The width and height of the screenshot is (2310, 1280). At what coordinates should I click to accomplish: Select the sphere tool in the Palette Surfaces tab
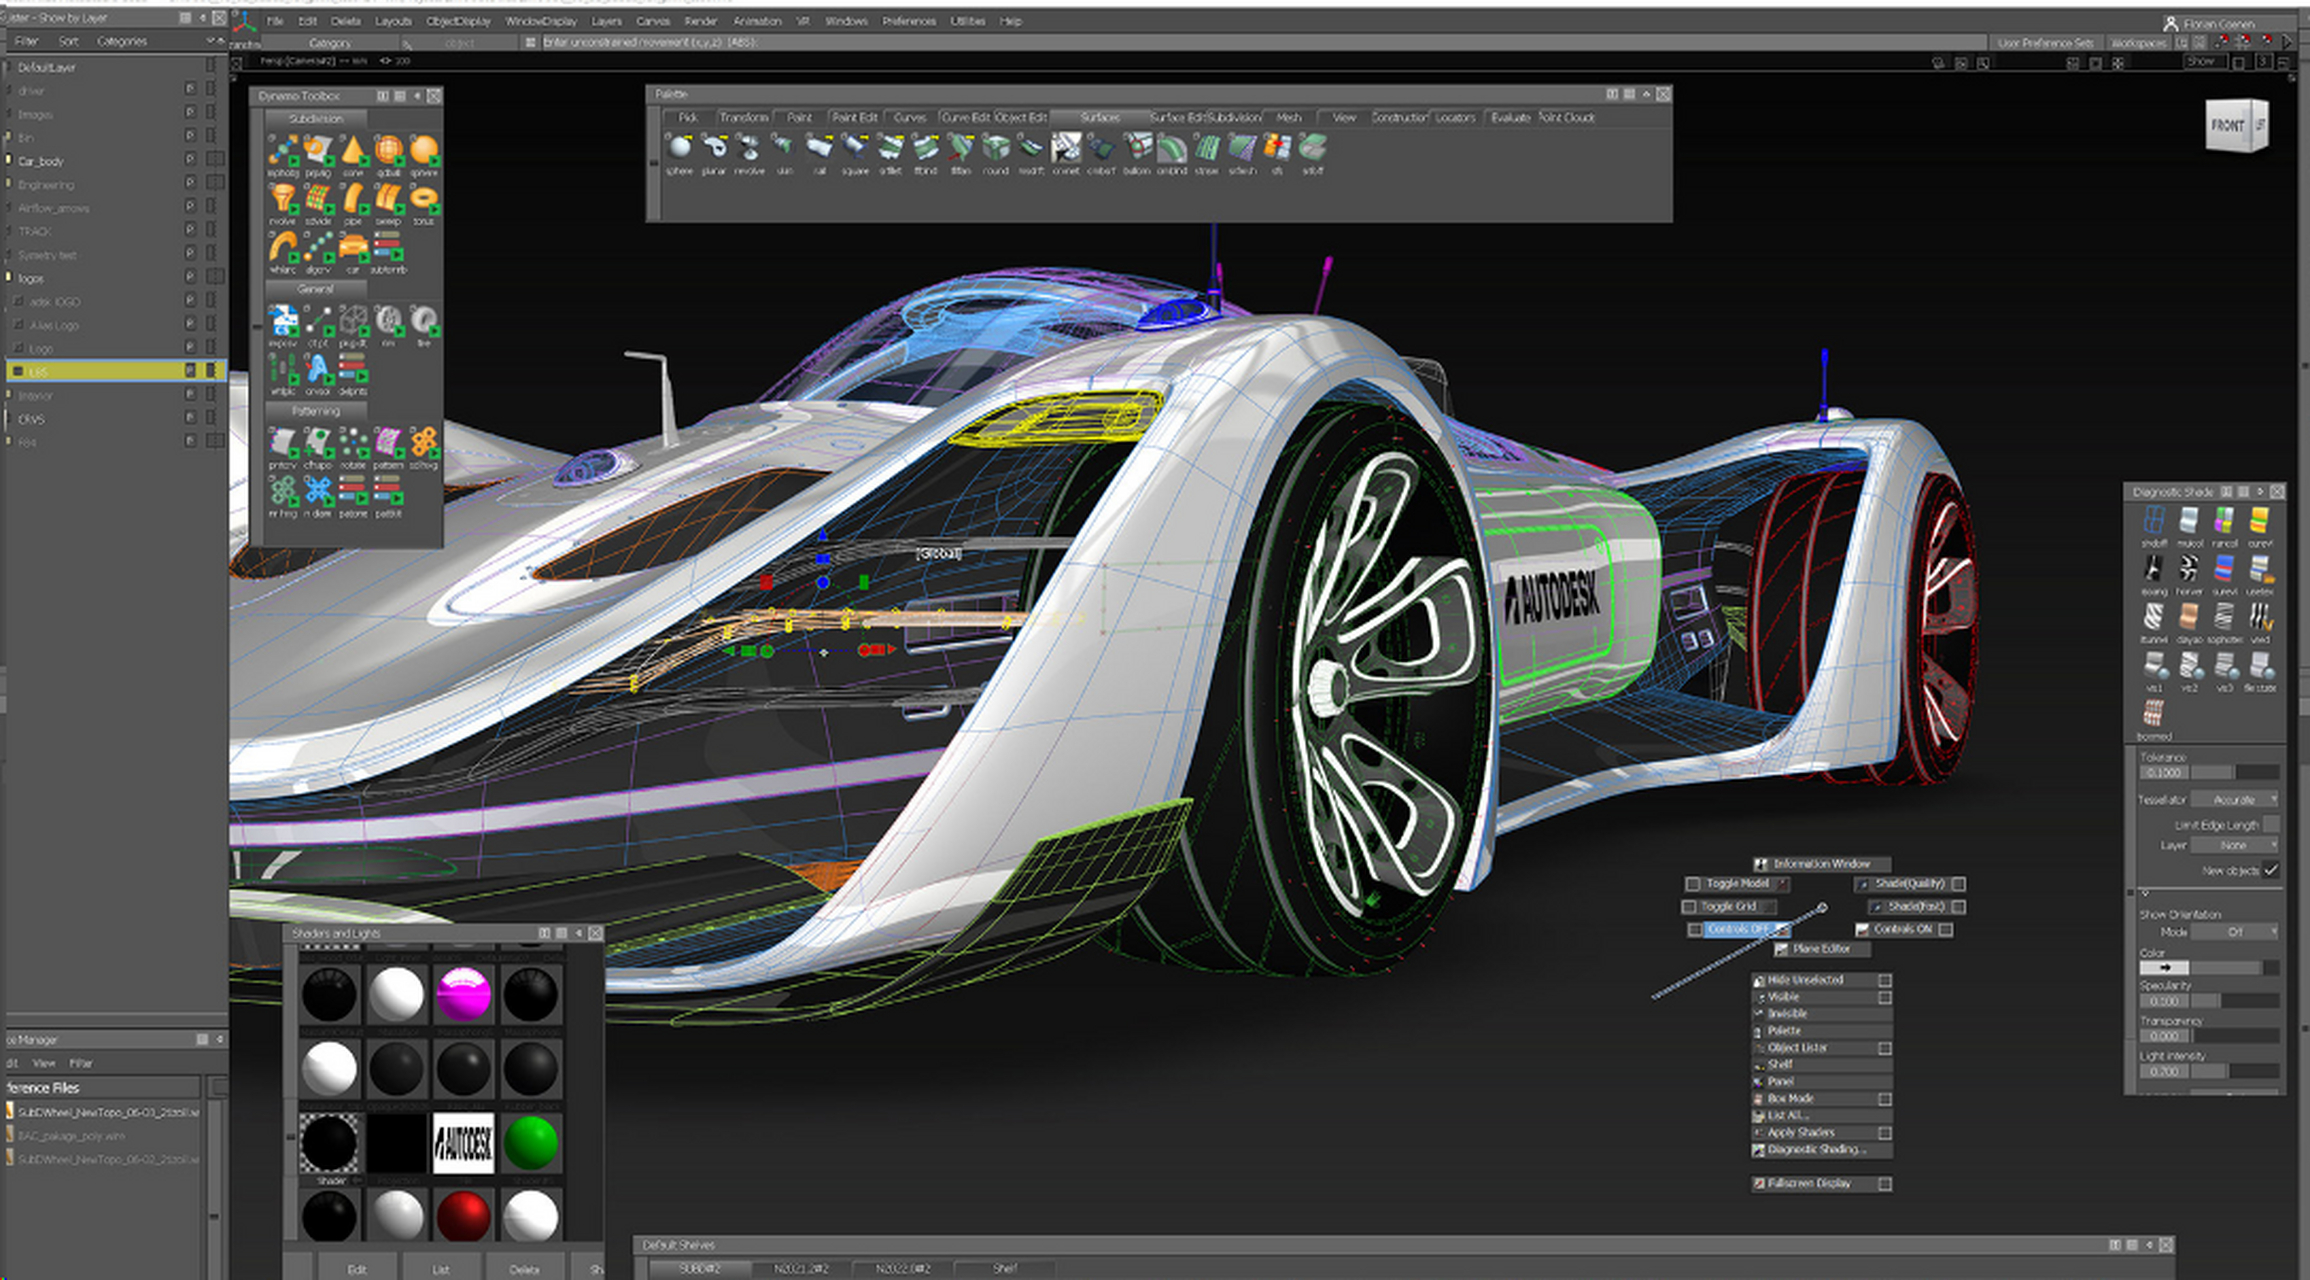680,148
